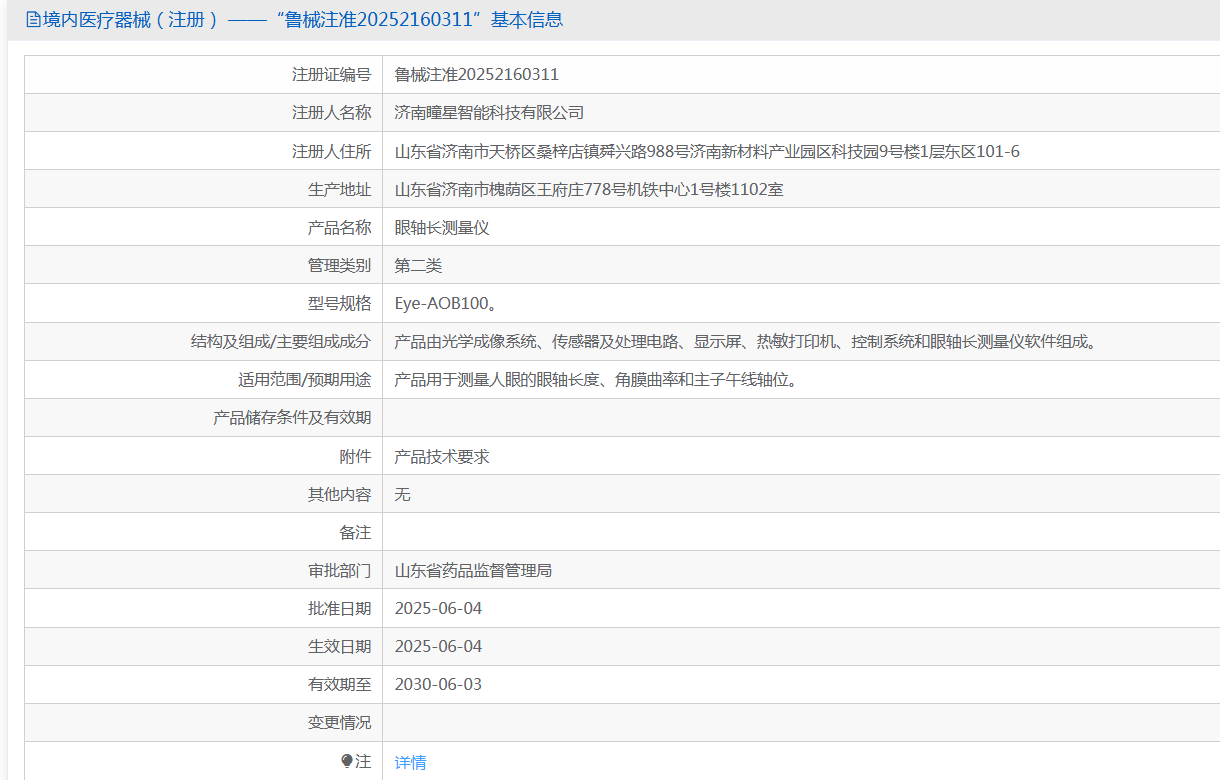Click the value 山东省药品监督管理局
Screen dimensions: 1220x780
click(473, 570)
